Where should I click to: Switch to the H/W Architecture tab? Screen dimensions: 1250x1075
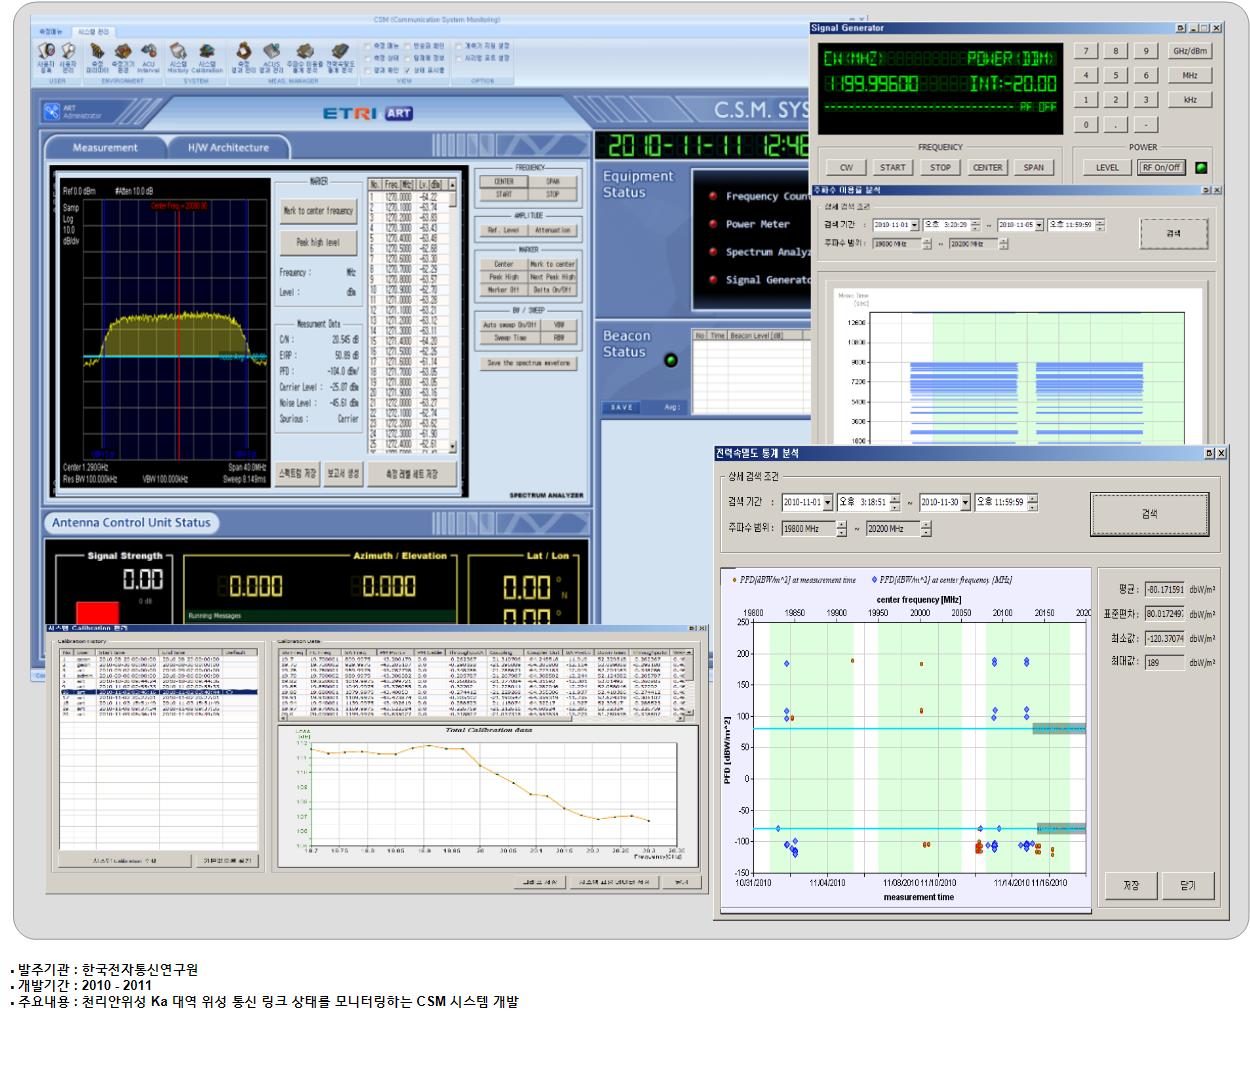coord(228,148)
